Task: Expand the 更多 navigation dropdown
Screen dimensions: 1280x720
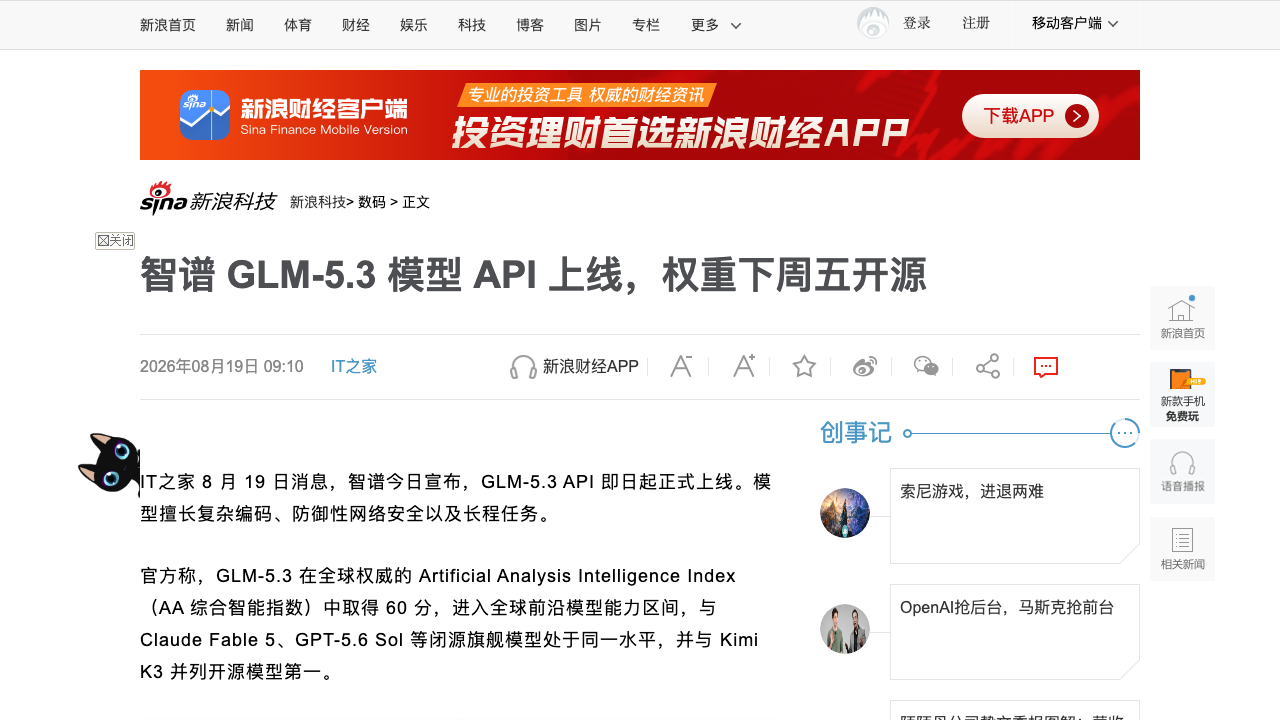Action: [716, 25]
